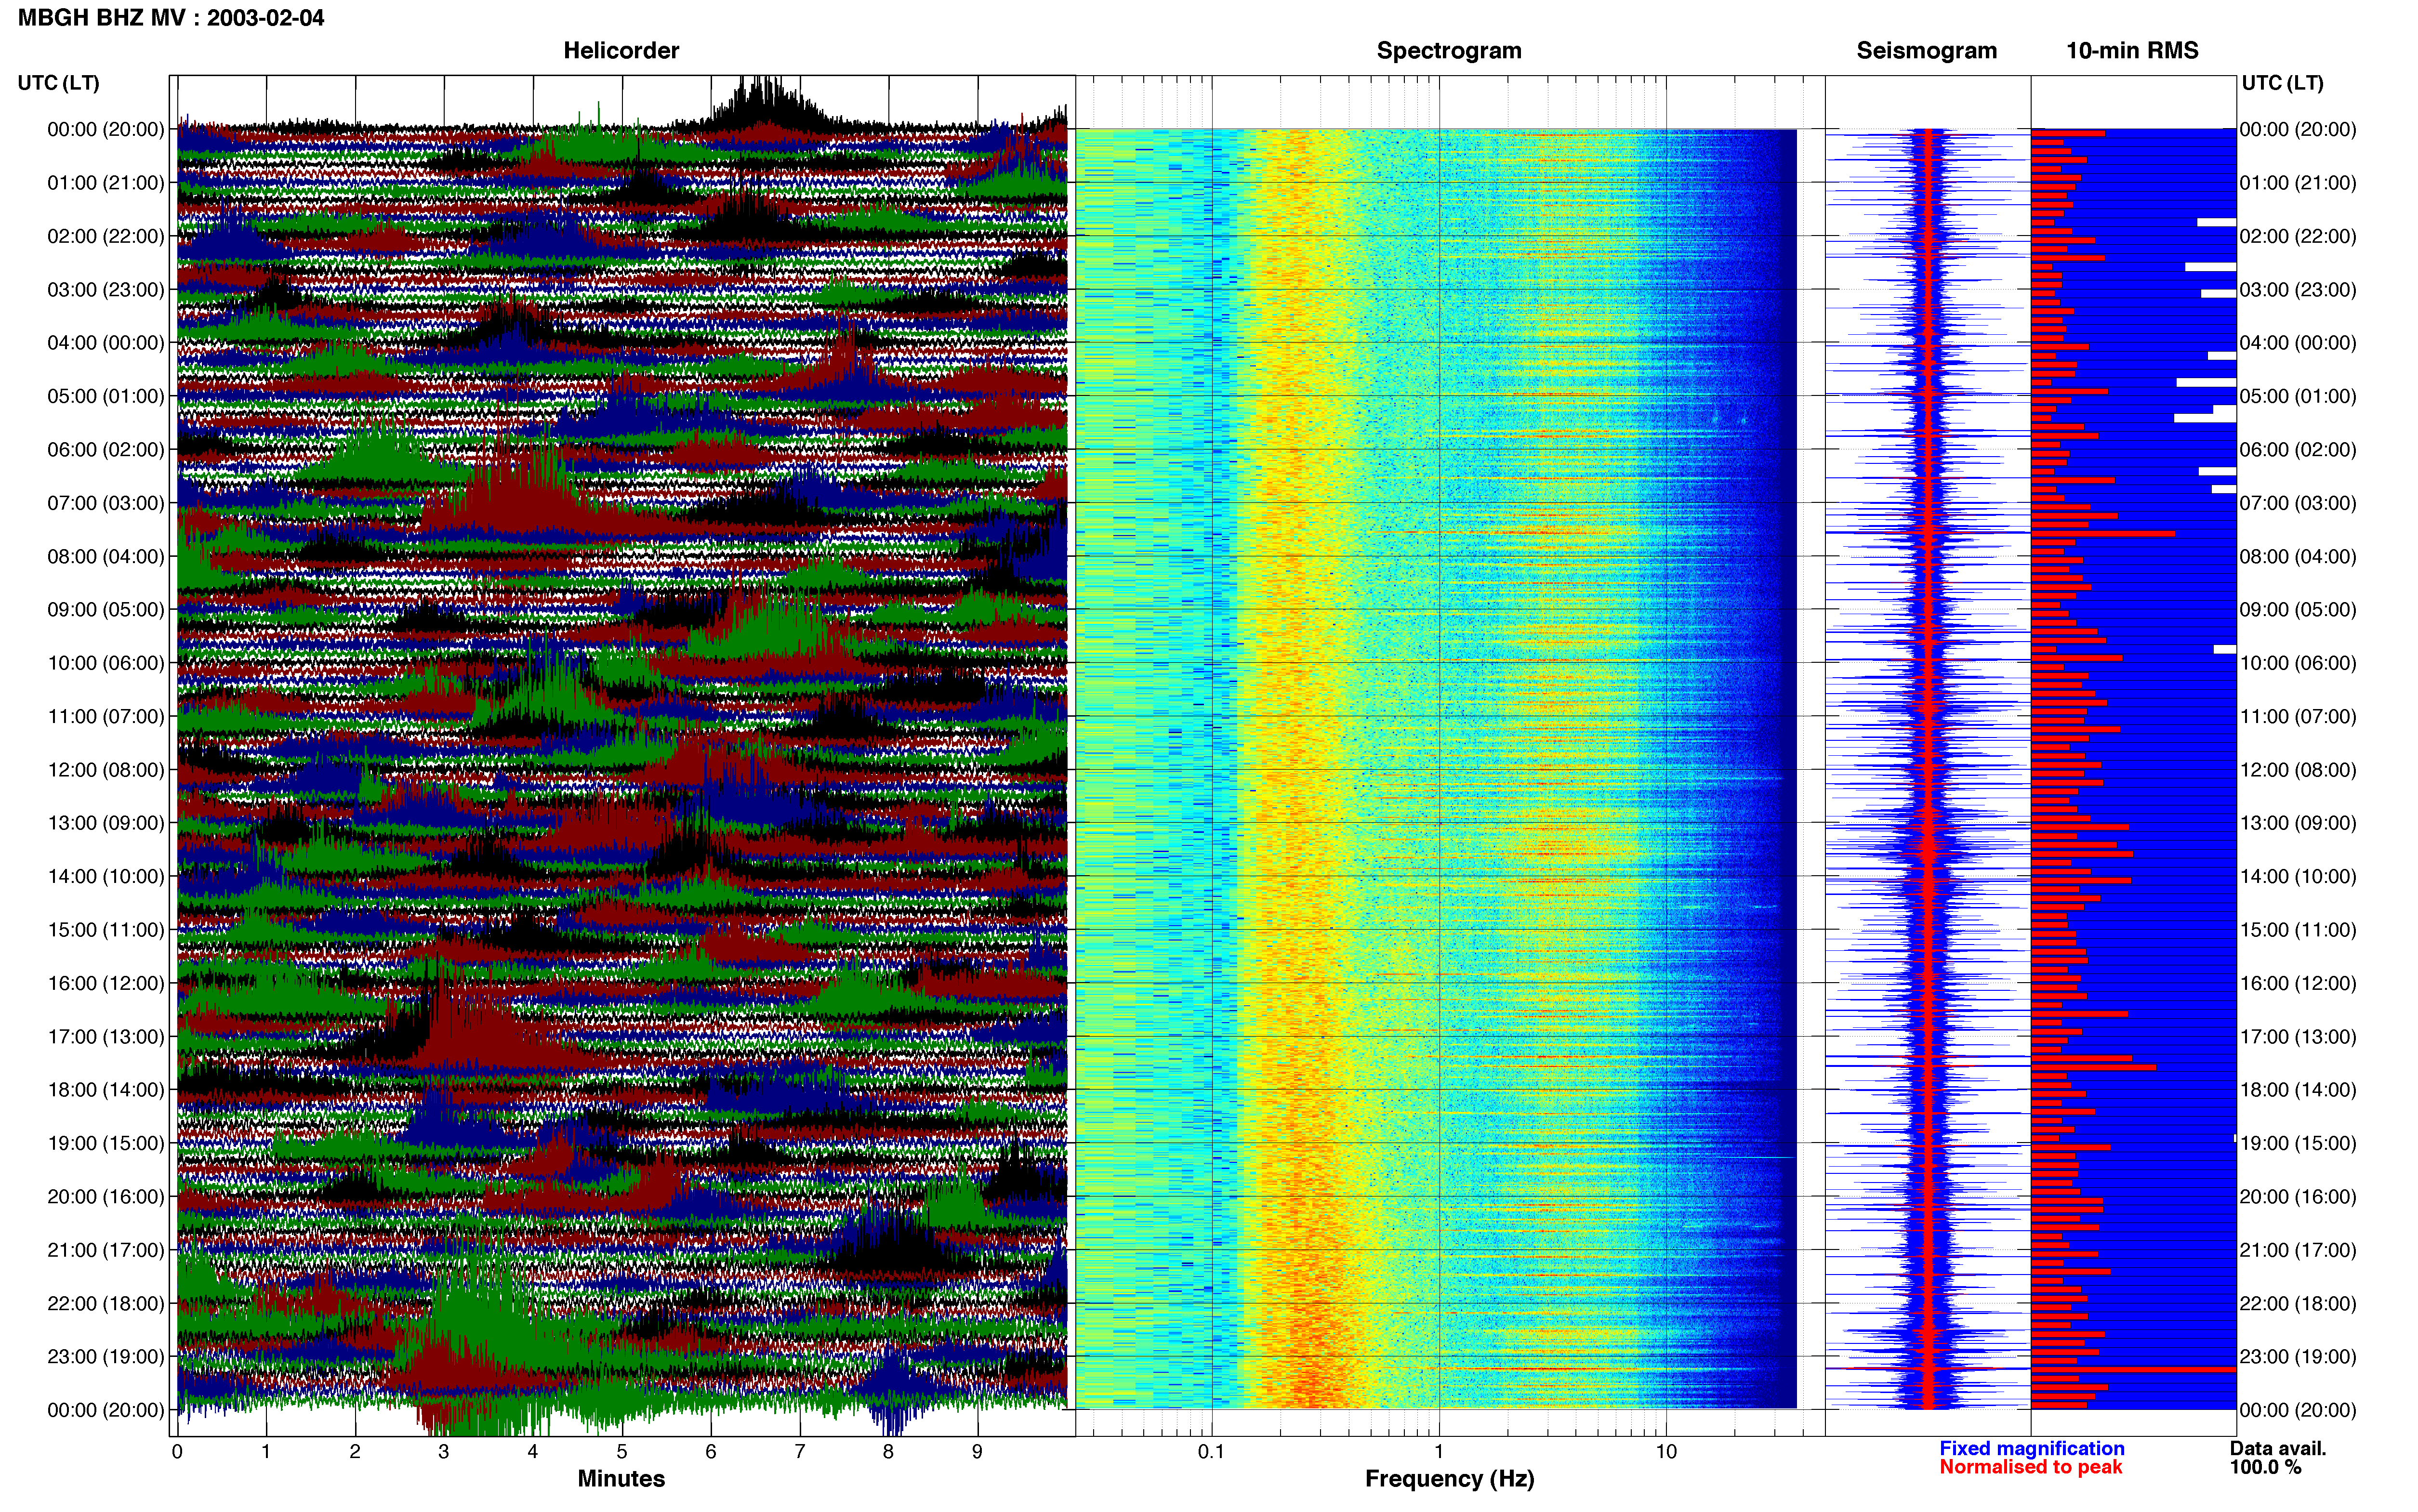The width and height of the screenshot is (2418, 1512).
Task: Click the left time label '13:00 (09:00)'
Action: (106, 823)
